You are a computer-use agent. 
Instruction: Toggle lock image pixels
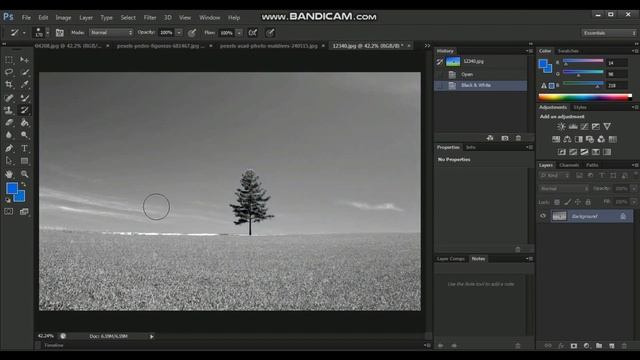click(x=567, y=202)
